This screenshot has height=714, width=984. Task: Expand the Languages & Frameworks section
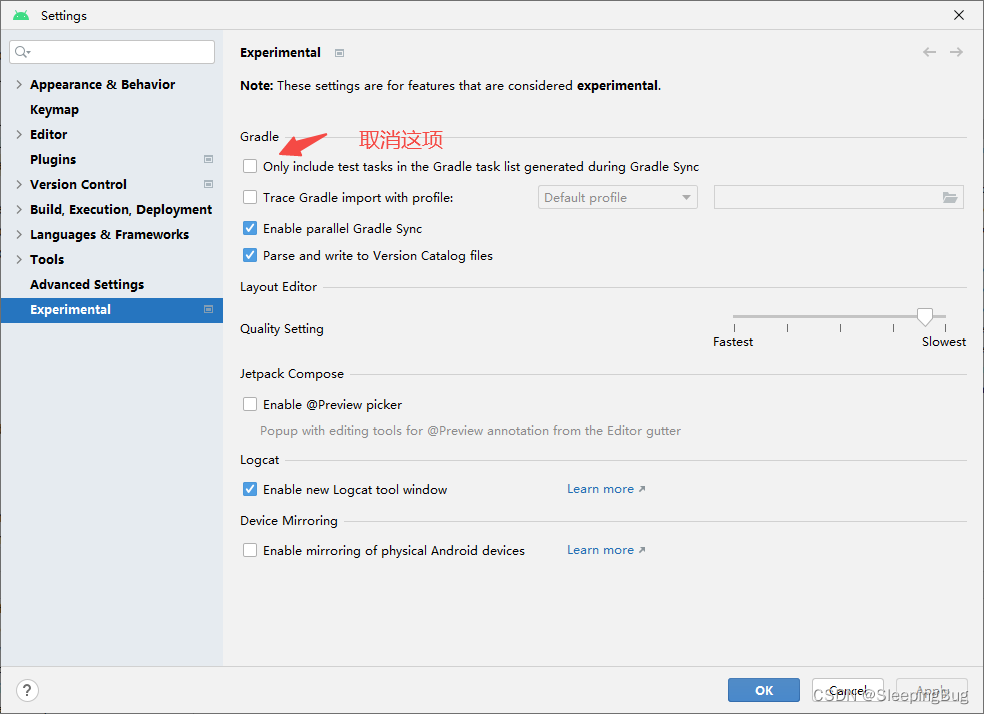[18, 234]
